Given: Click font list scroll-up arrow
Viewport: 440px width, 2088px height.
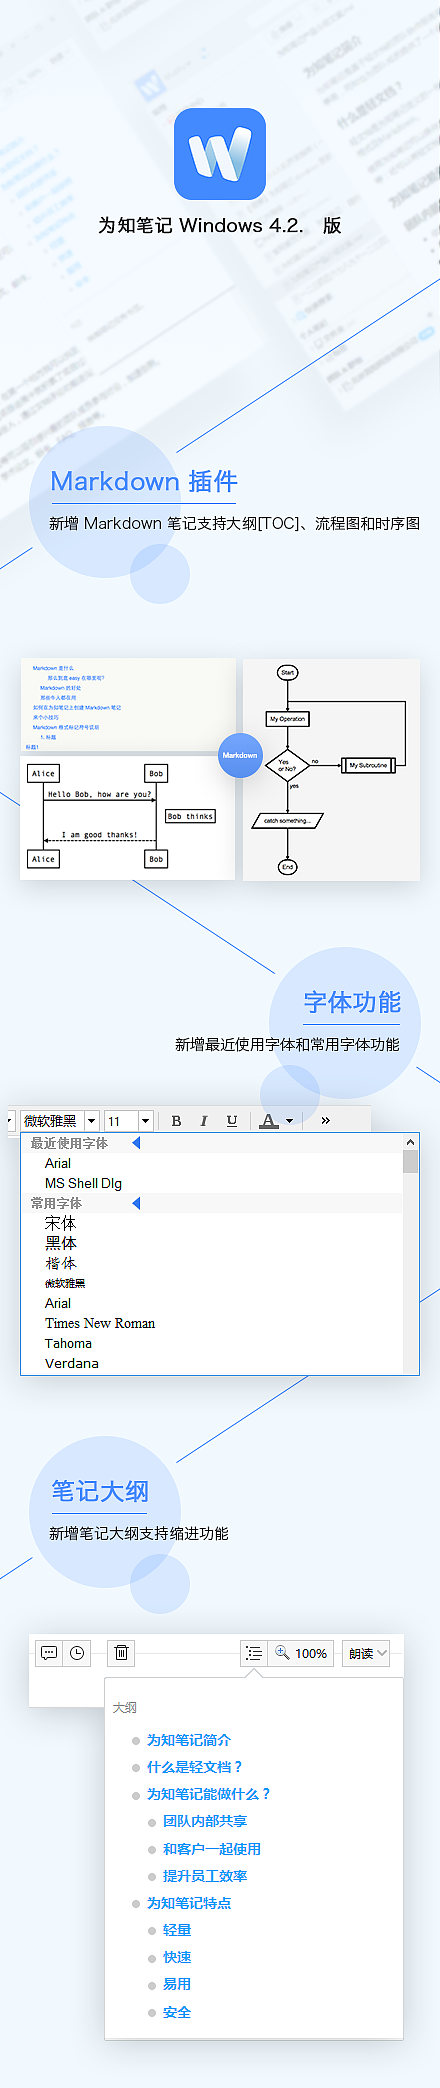Looking at the screenshot, I should pos(410,1142).
